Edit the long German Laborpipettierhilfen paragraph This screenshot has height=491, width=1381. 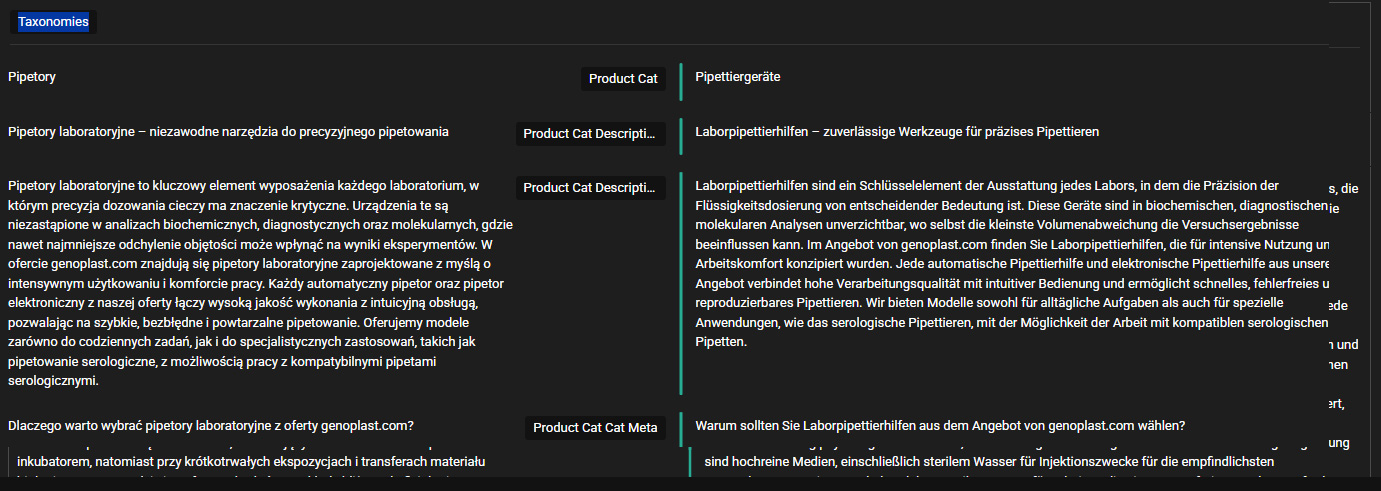coord(1010,264)
